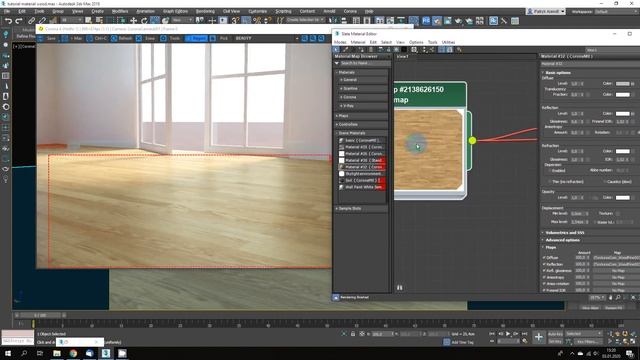Open the Graph Editors menu
The height and width of the screenshot is (360, 640).
tap(176, 11)
